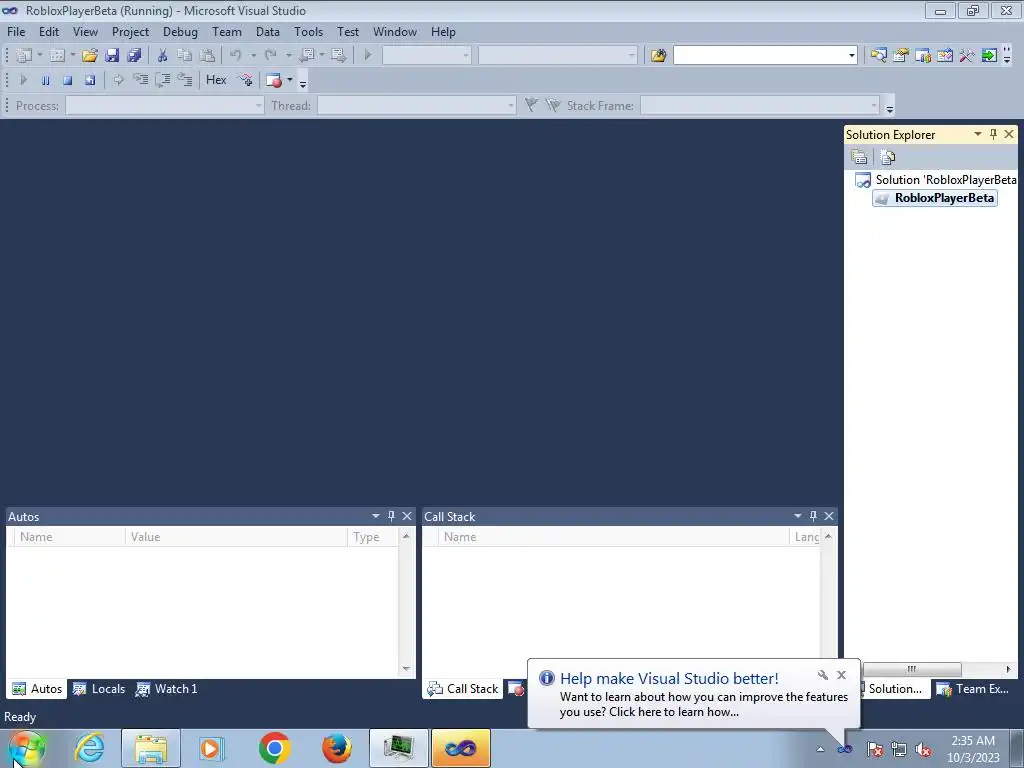Open the Find combo box dropdown
Viewport: 1024px width, 768px height.
851,56
